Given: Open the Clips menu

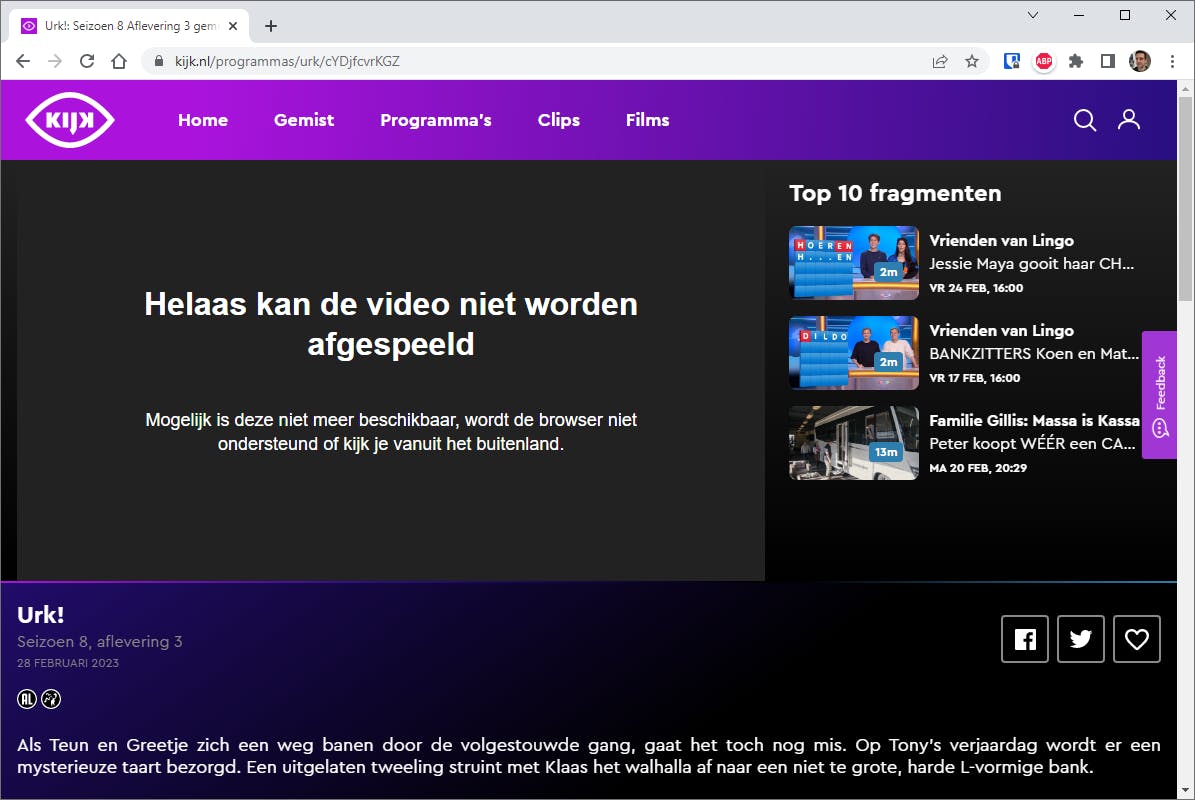Looking at the screenshot, I should pos(559,120).
